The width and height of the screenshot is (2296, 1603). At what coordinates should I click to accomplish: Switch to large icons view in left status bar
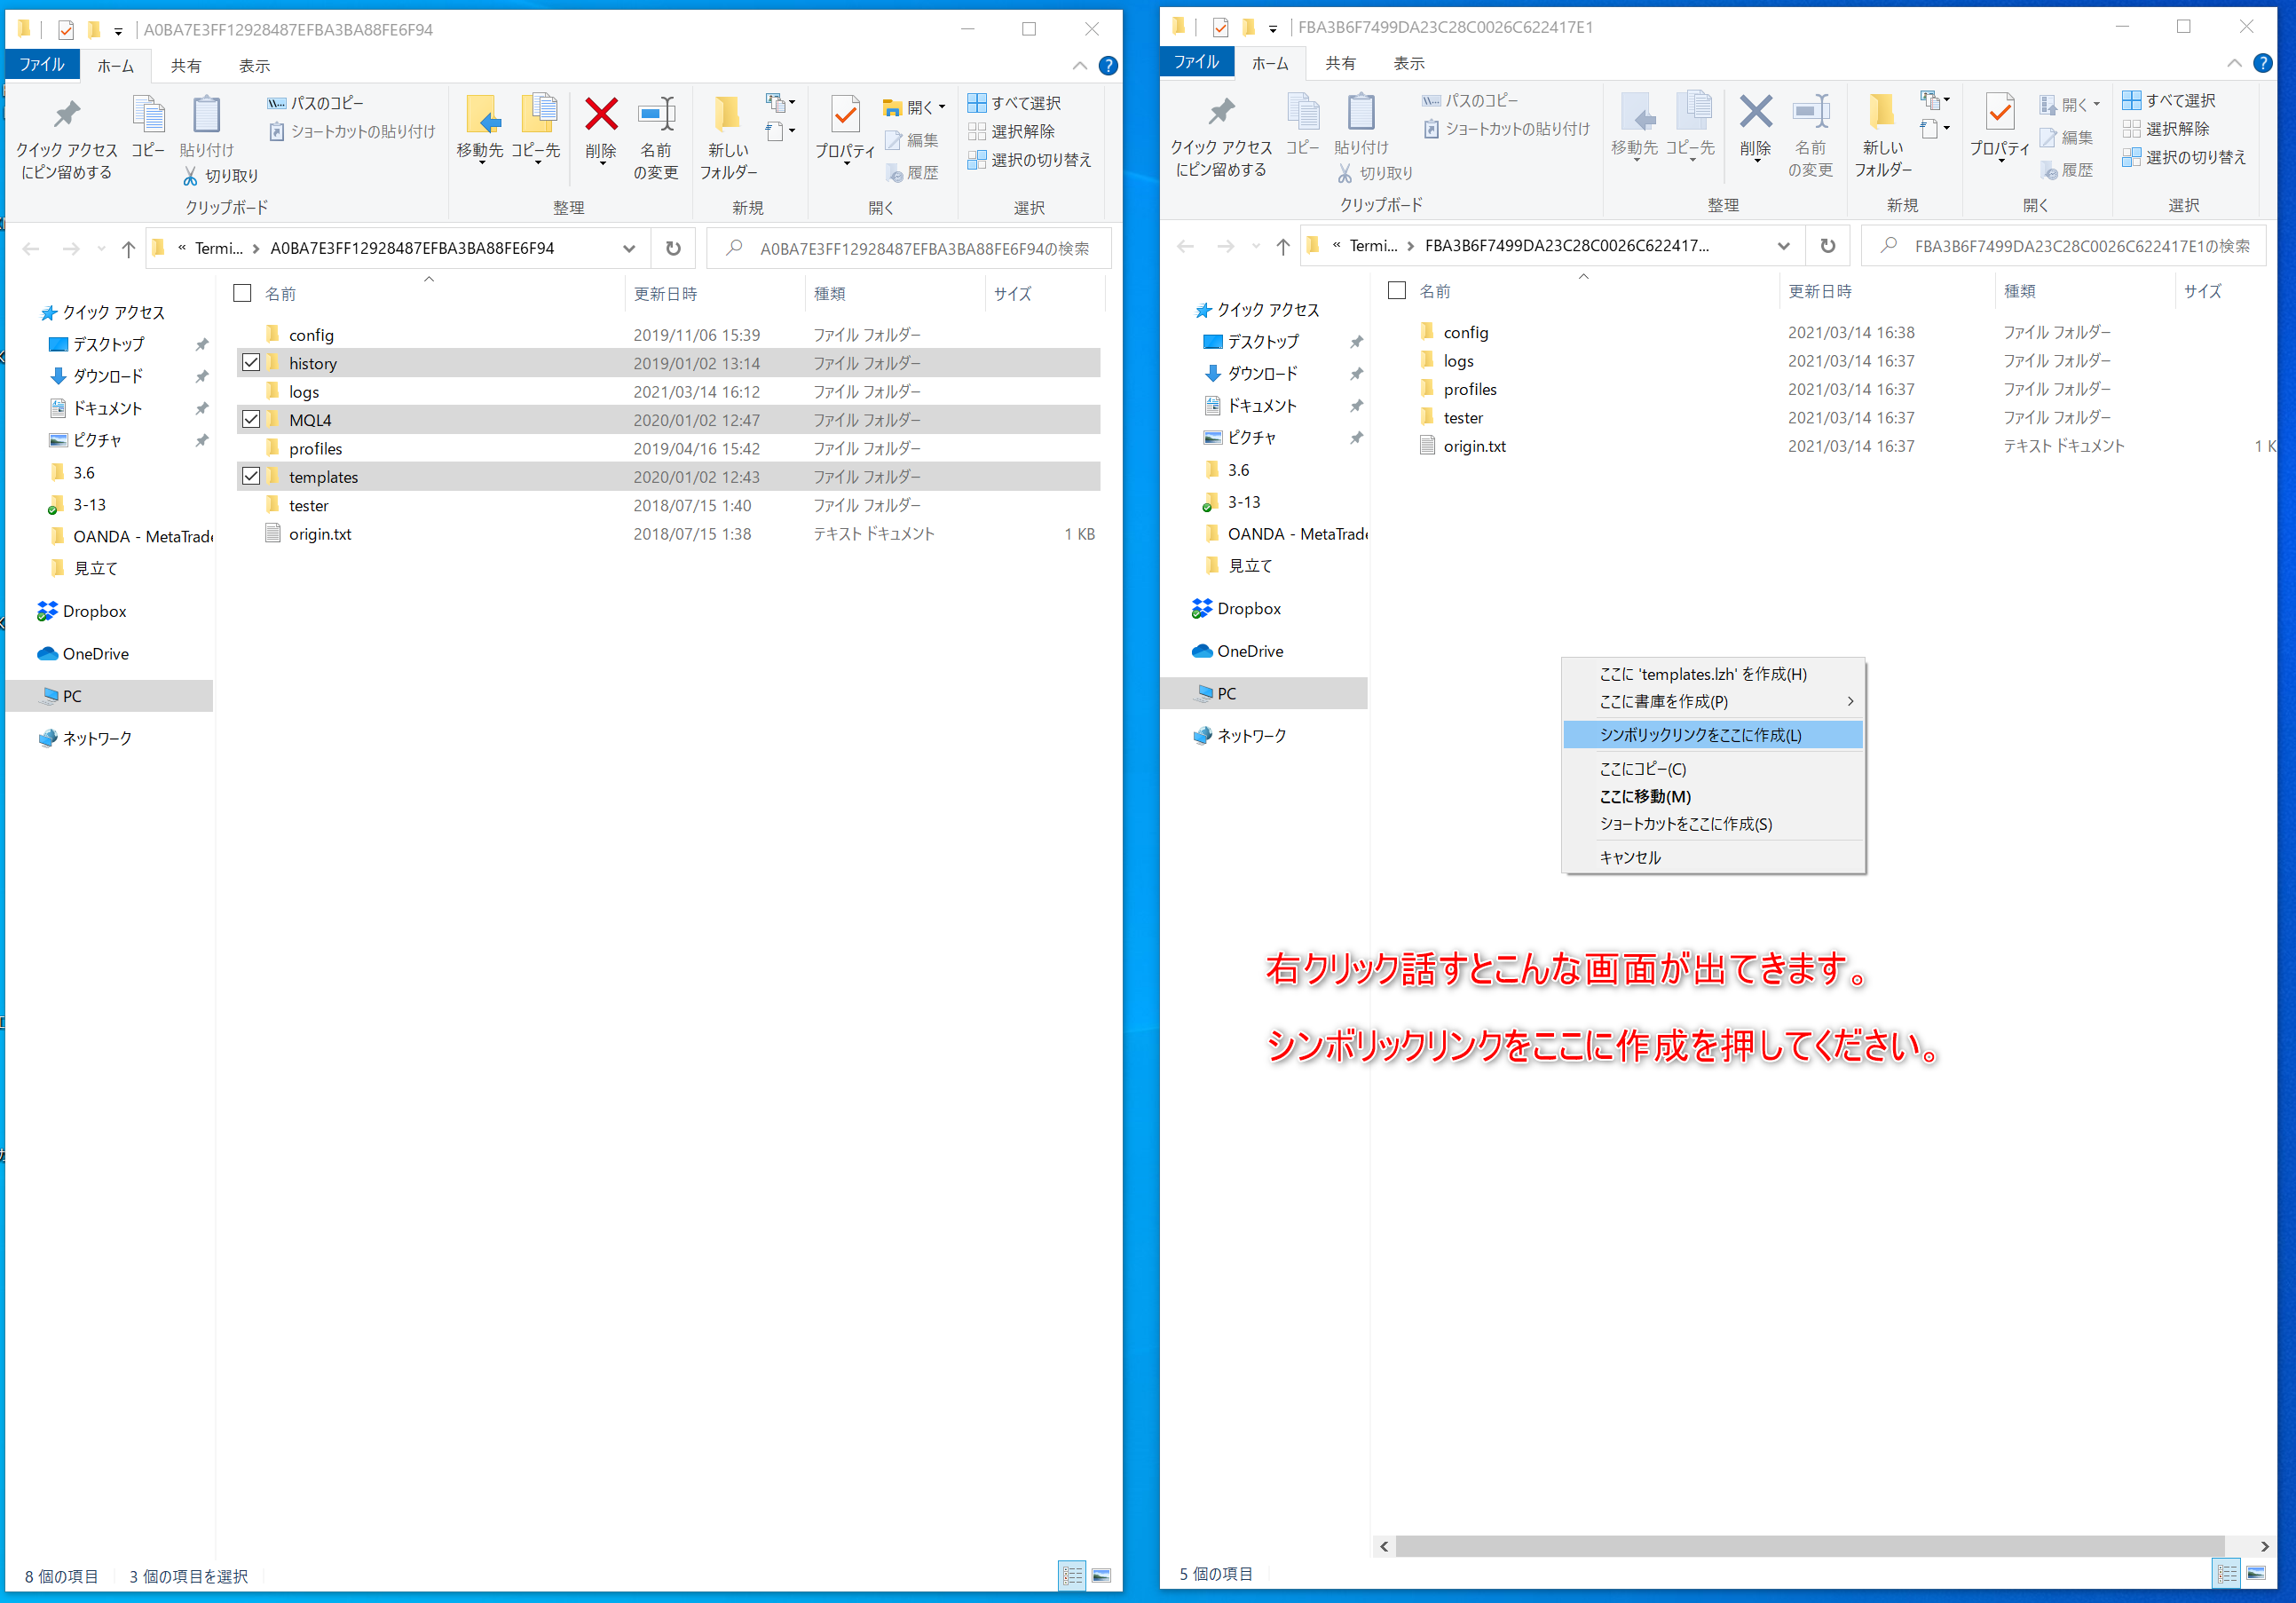click(x=1101, y=1576)
